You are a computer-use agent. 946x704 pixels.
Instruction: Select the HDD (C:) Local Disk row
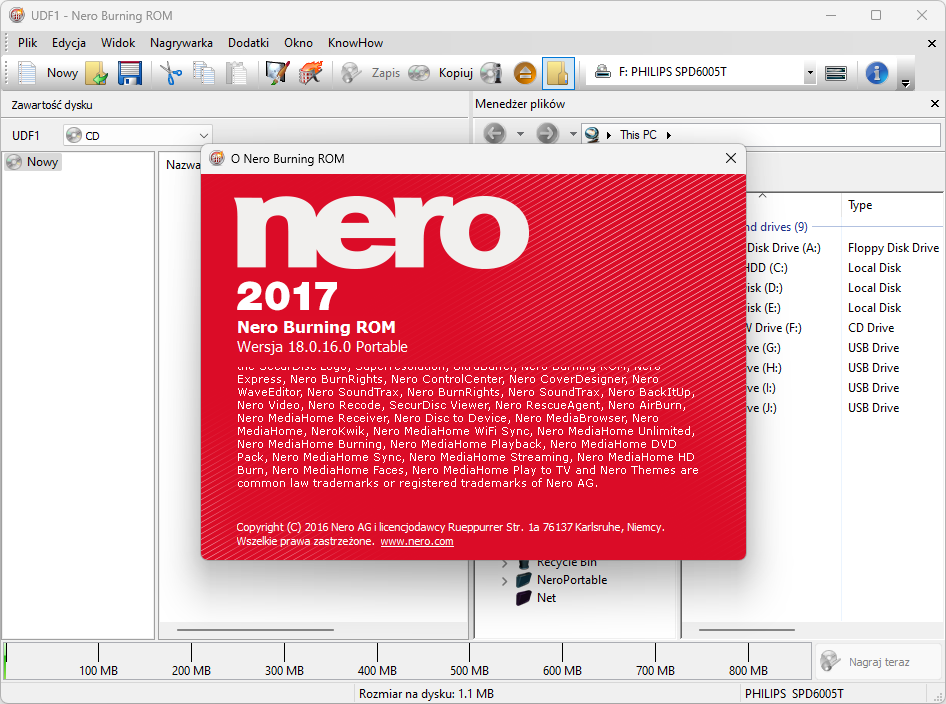(x=845, y=268)
